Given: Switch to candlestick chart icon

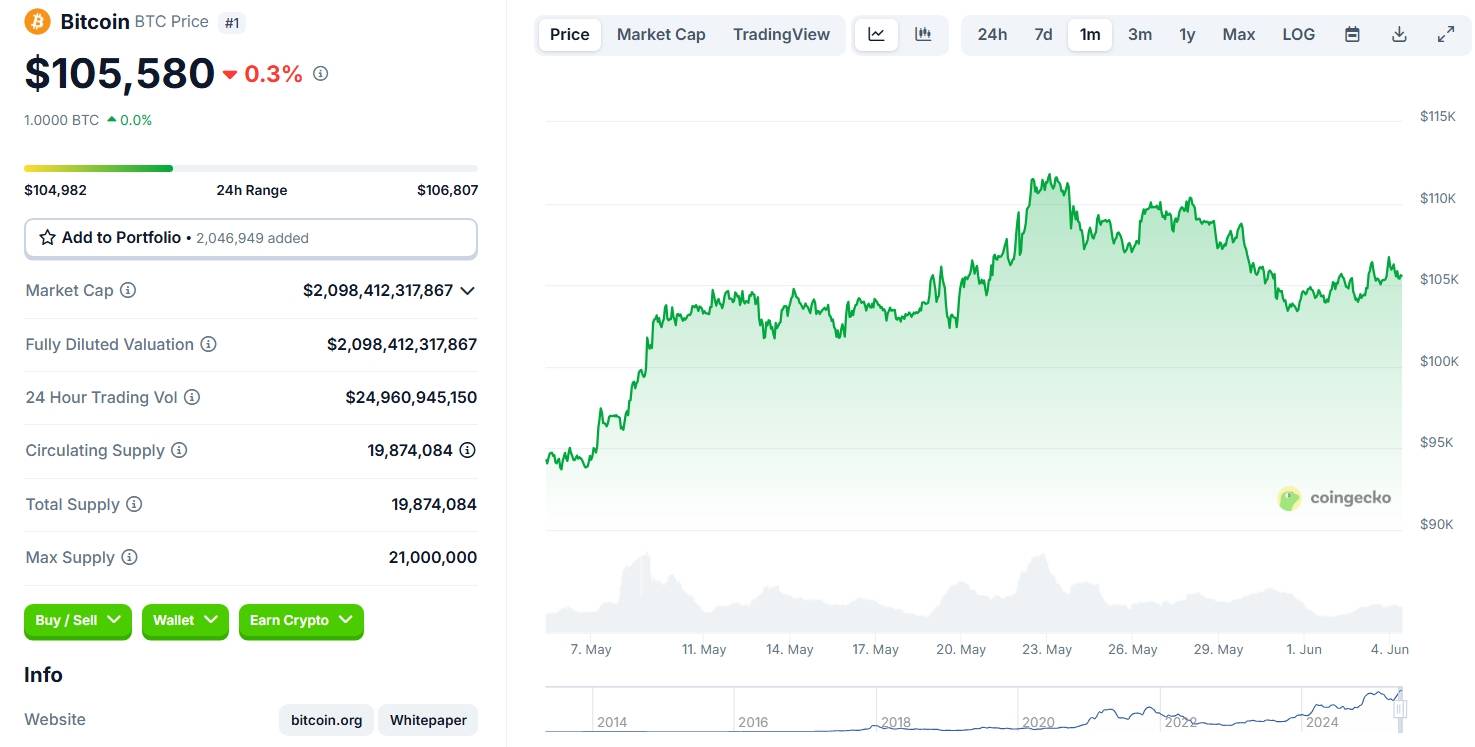Looking at the screenshot, I should point(923,34).
